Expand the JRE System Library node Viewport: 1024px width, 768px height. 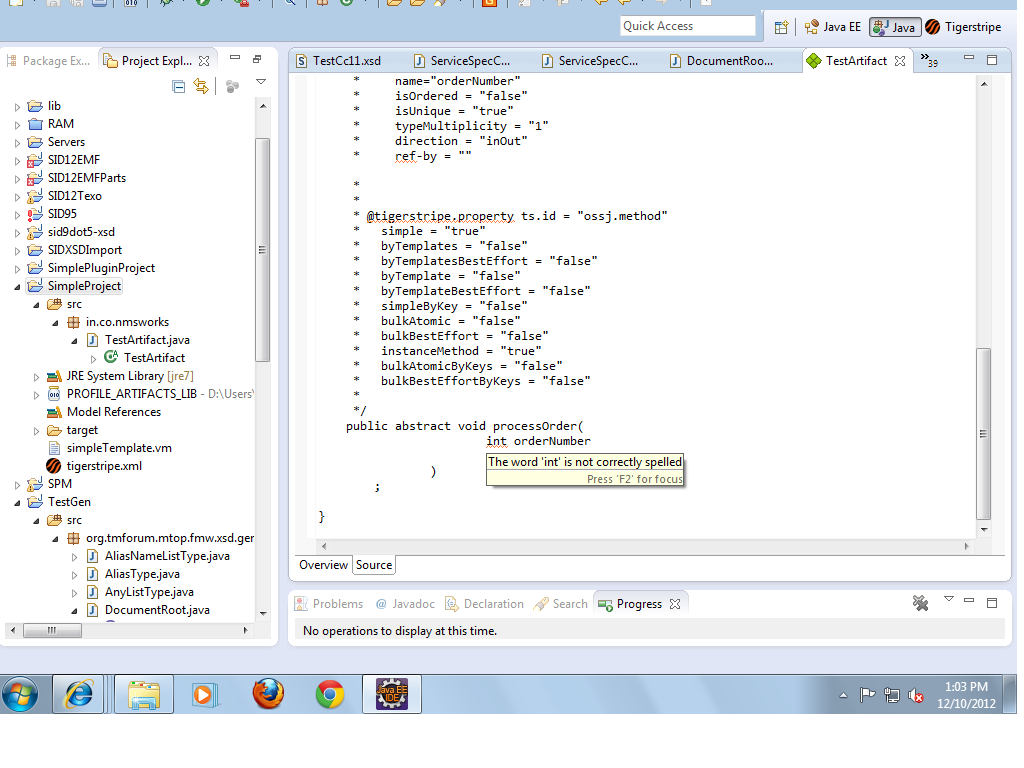37,377
